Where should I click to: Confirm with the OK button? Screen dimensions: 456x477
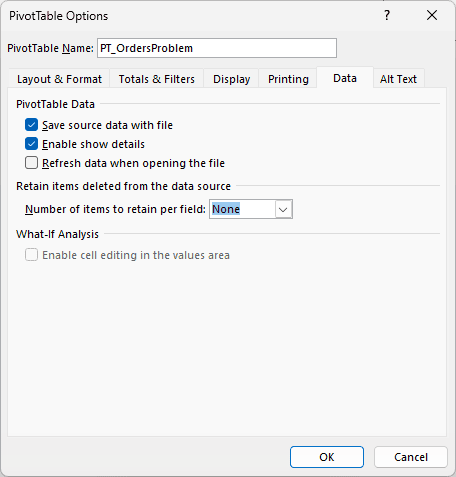(327, 457)
